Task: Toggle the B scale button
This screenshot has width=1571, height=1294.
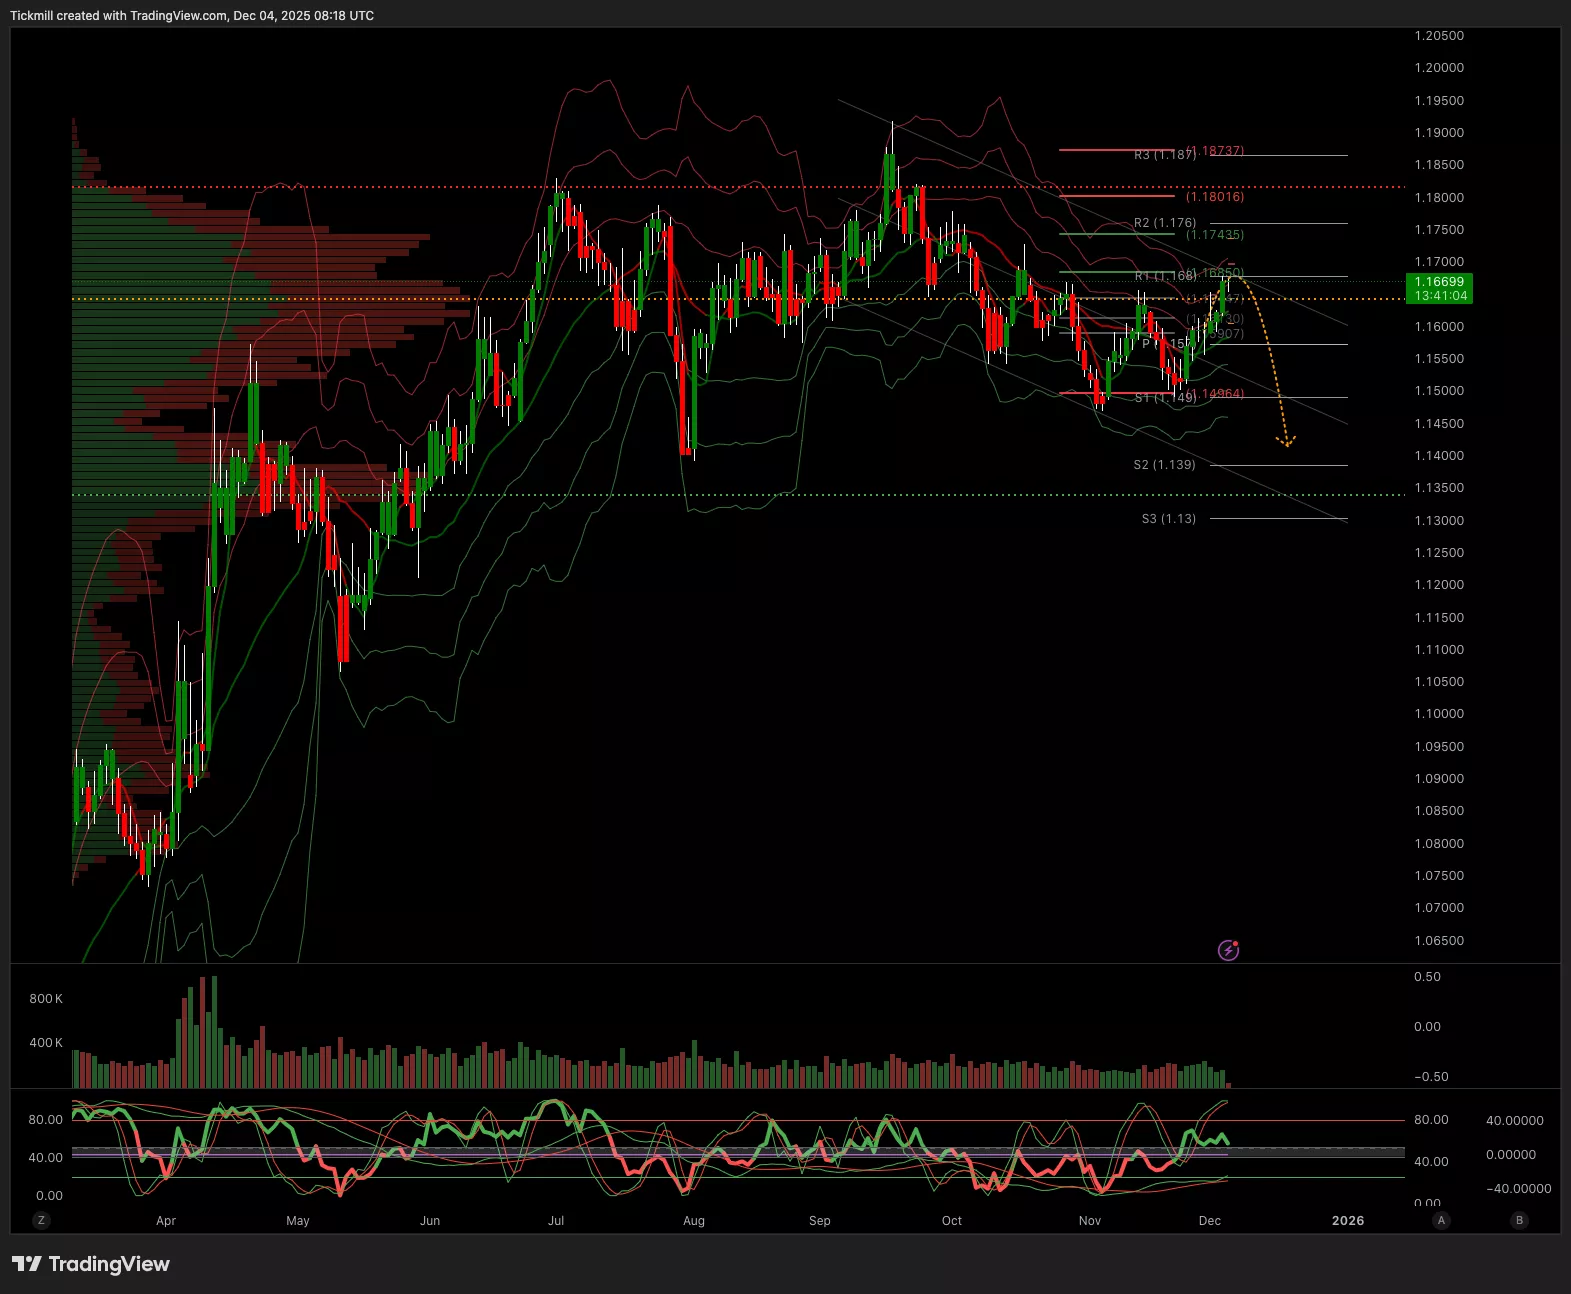Action: tap(1519, 1220)
